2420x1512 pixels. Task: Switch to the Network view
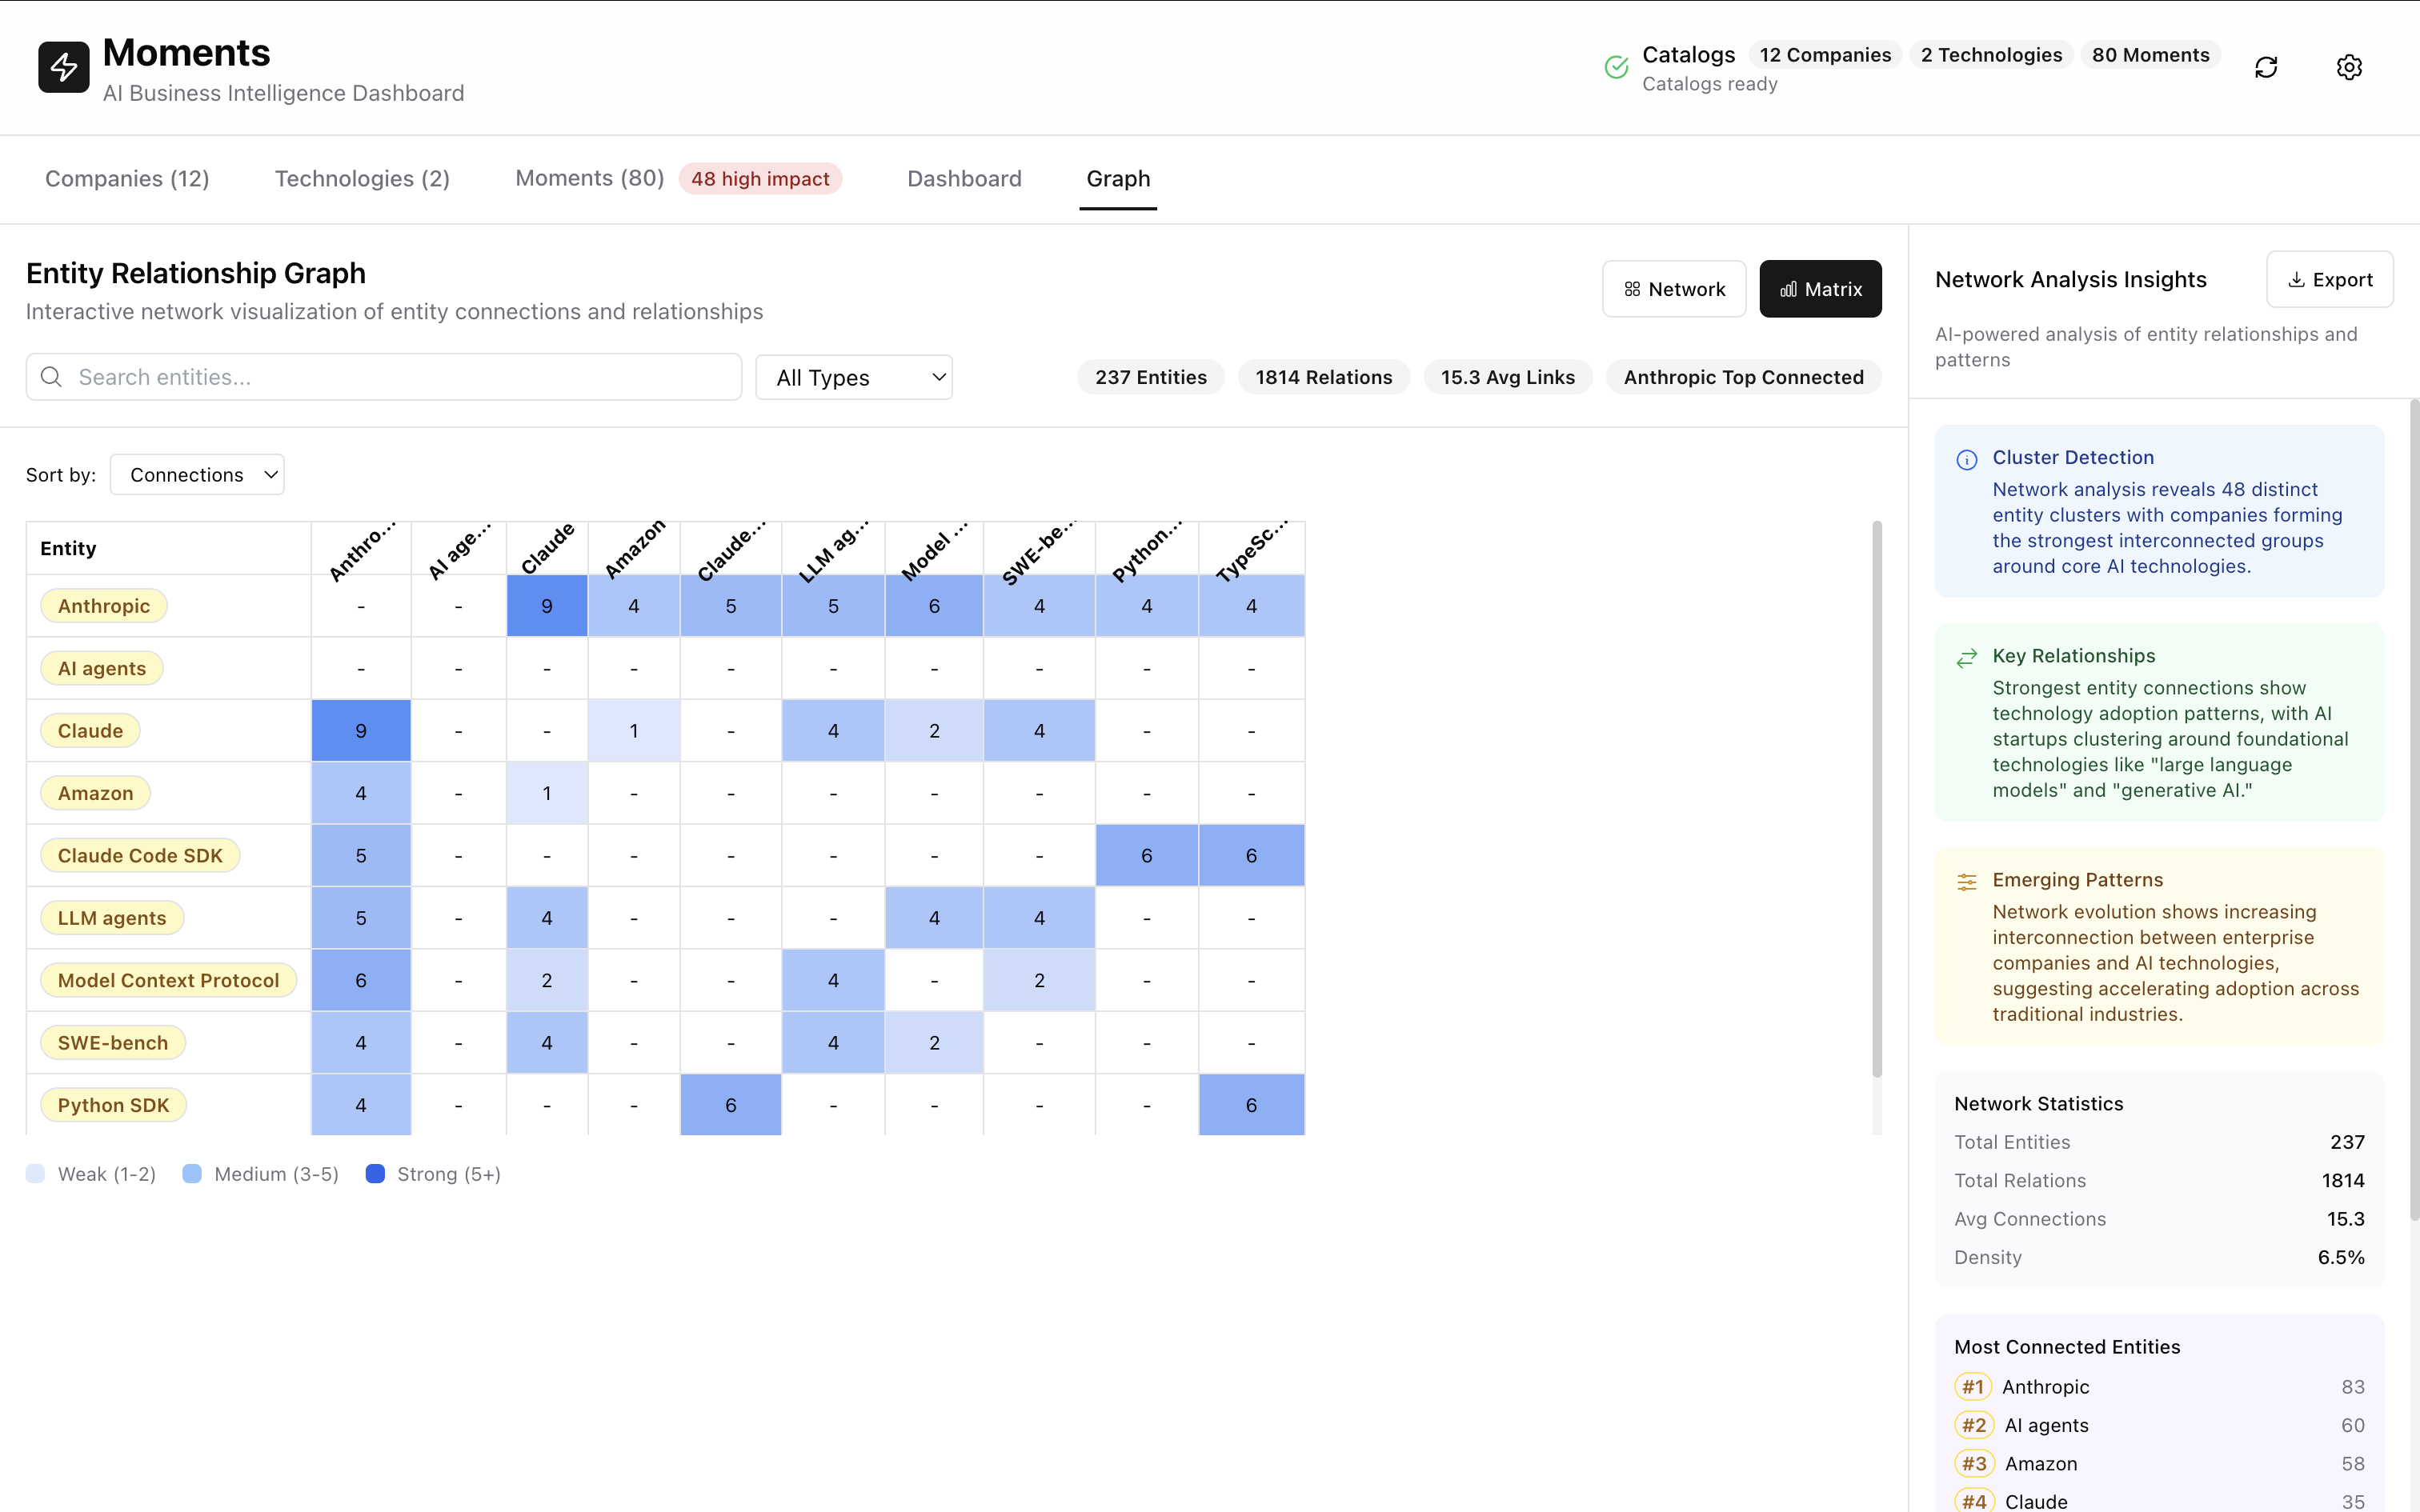click(x=1674, y=288)
